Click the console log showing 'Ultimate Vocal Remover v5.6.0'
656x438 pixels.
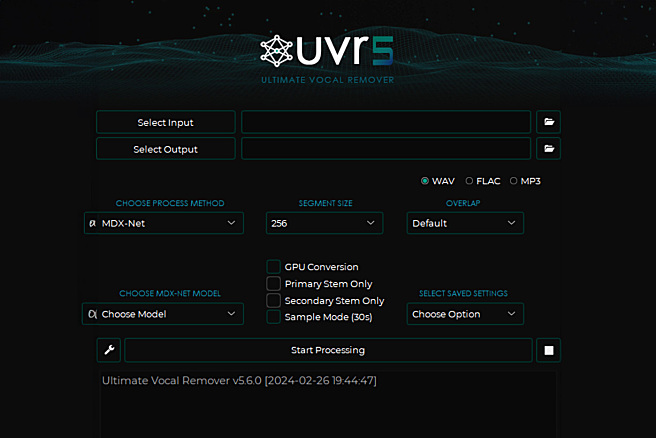coord(328,404)
